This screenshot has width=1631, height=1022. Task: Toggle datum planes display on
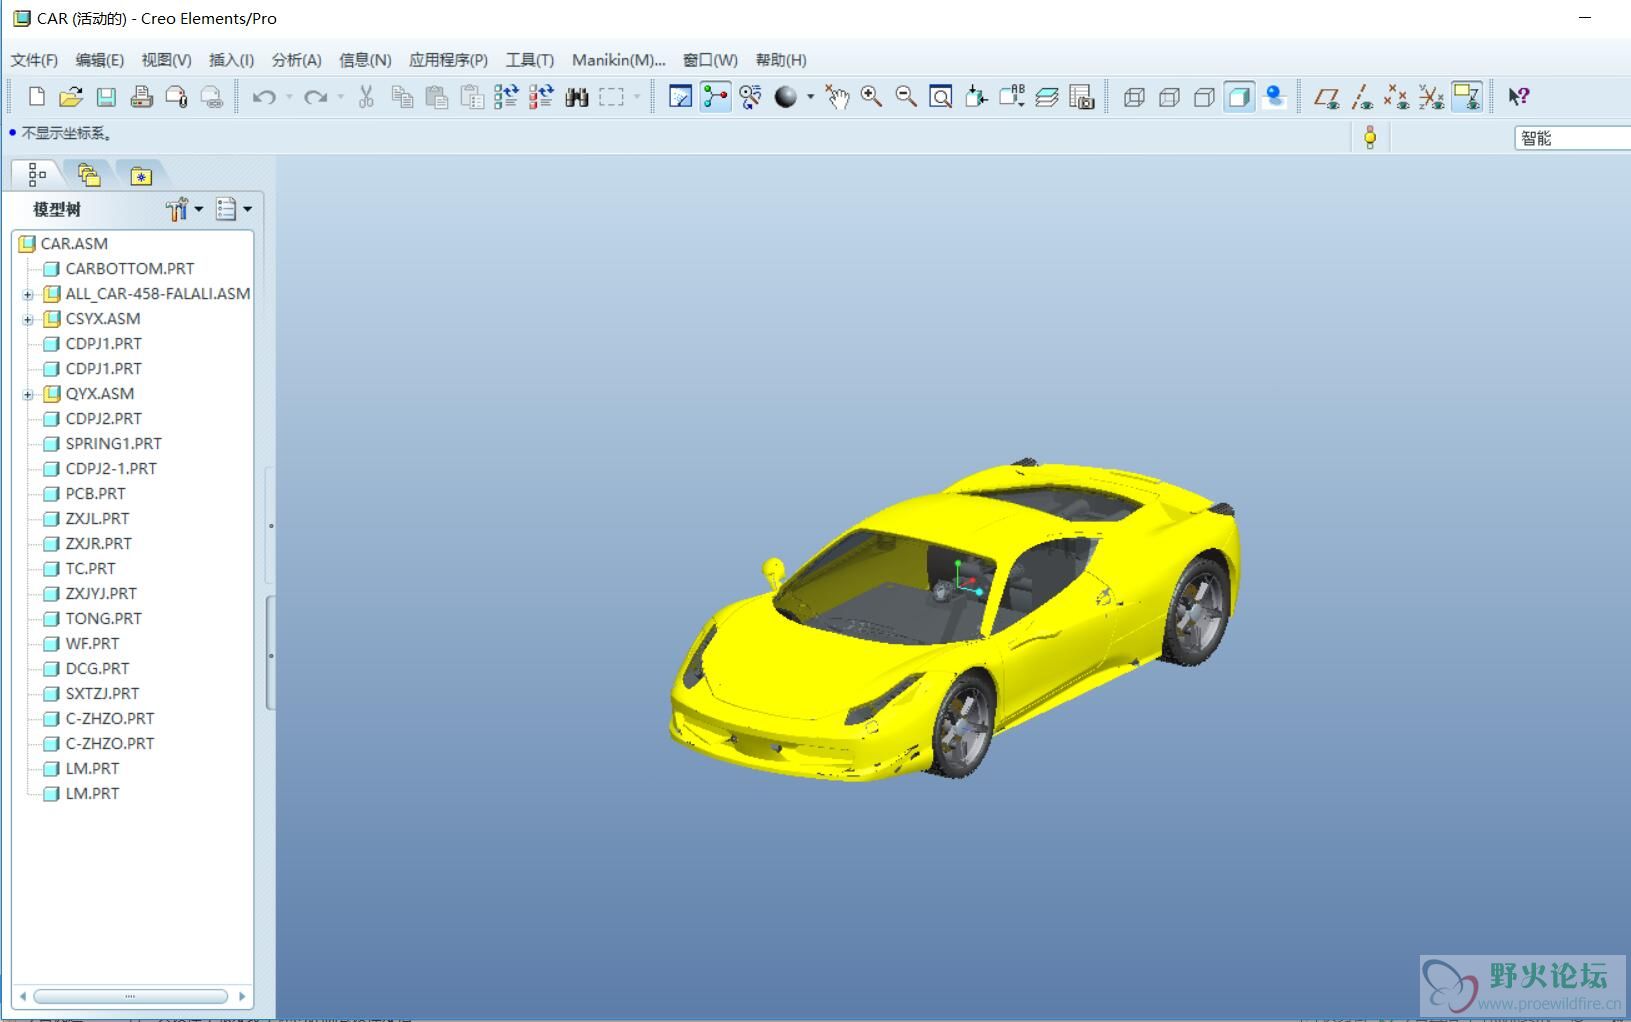pos(1327,97)
